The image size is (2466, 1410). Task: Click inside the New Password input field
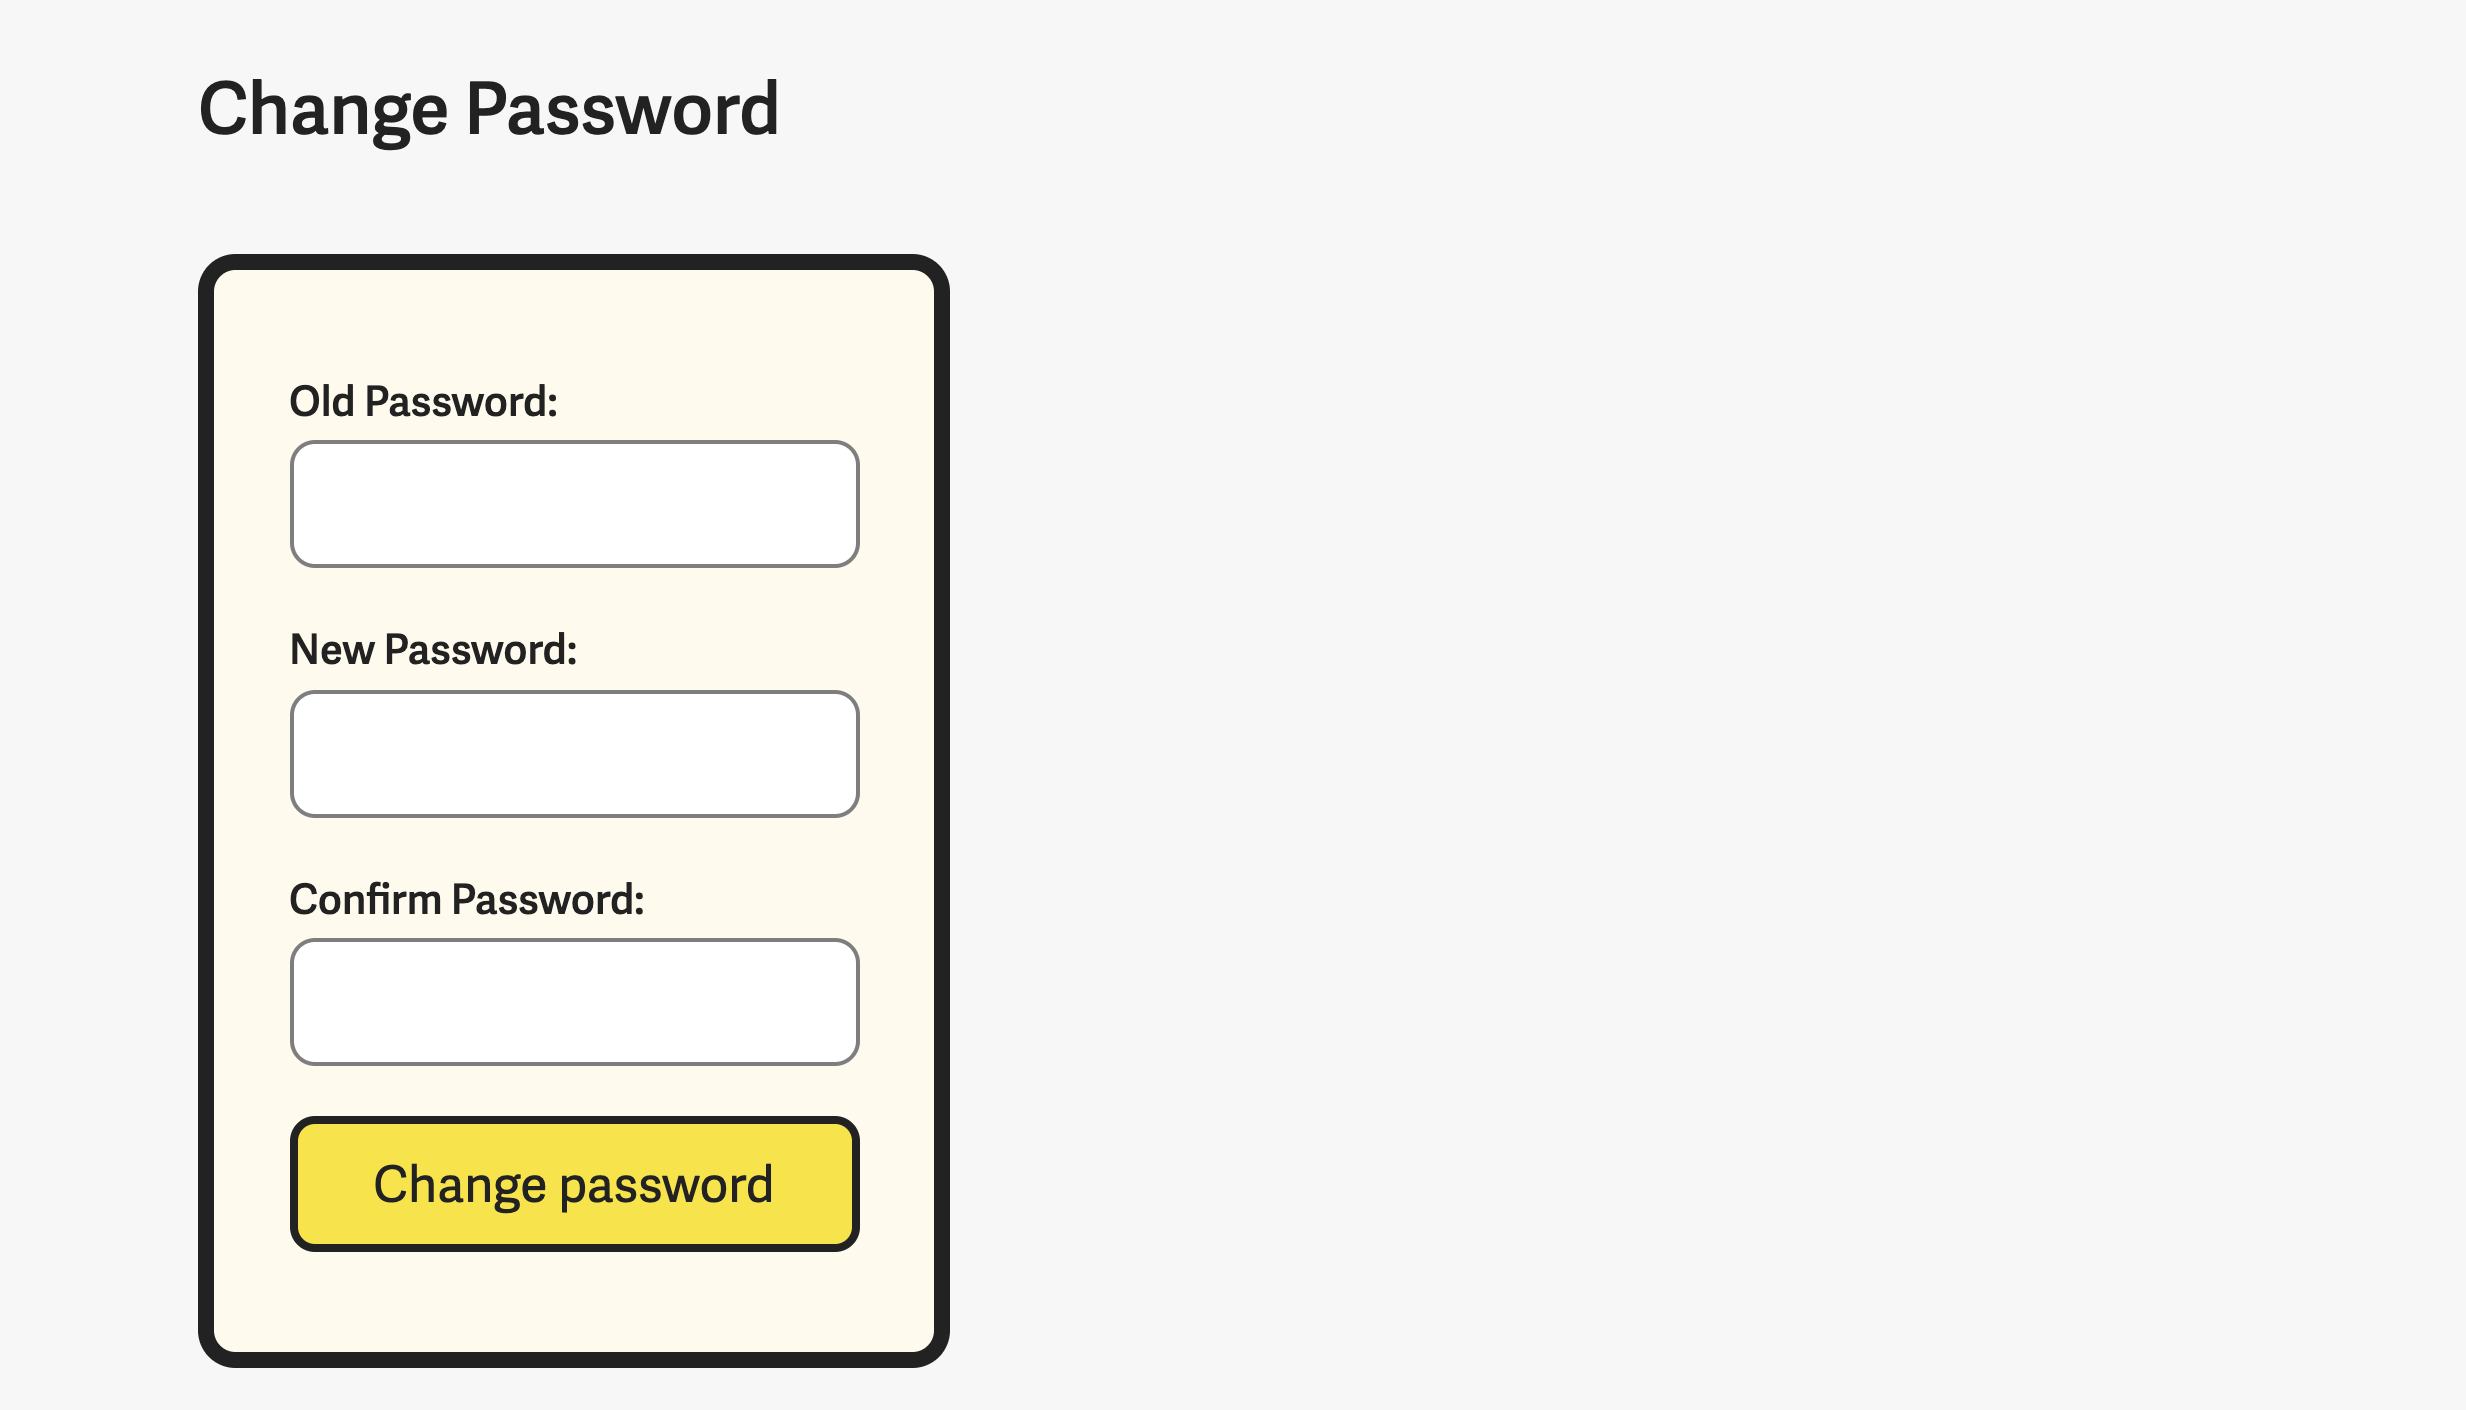click(x=573, y=753)
